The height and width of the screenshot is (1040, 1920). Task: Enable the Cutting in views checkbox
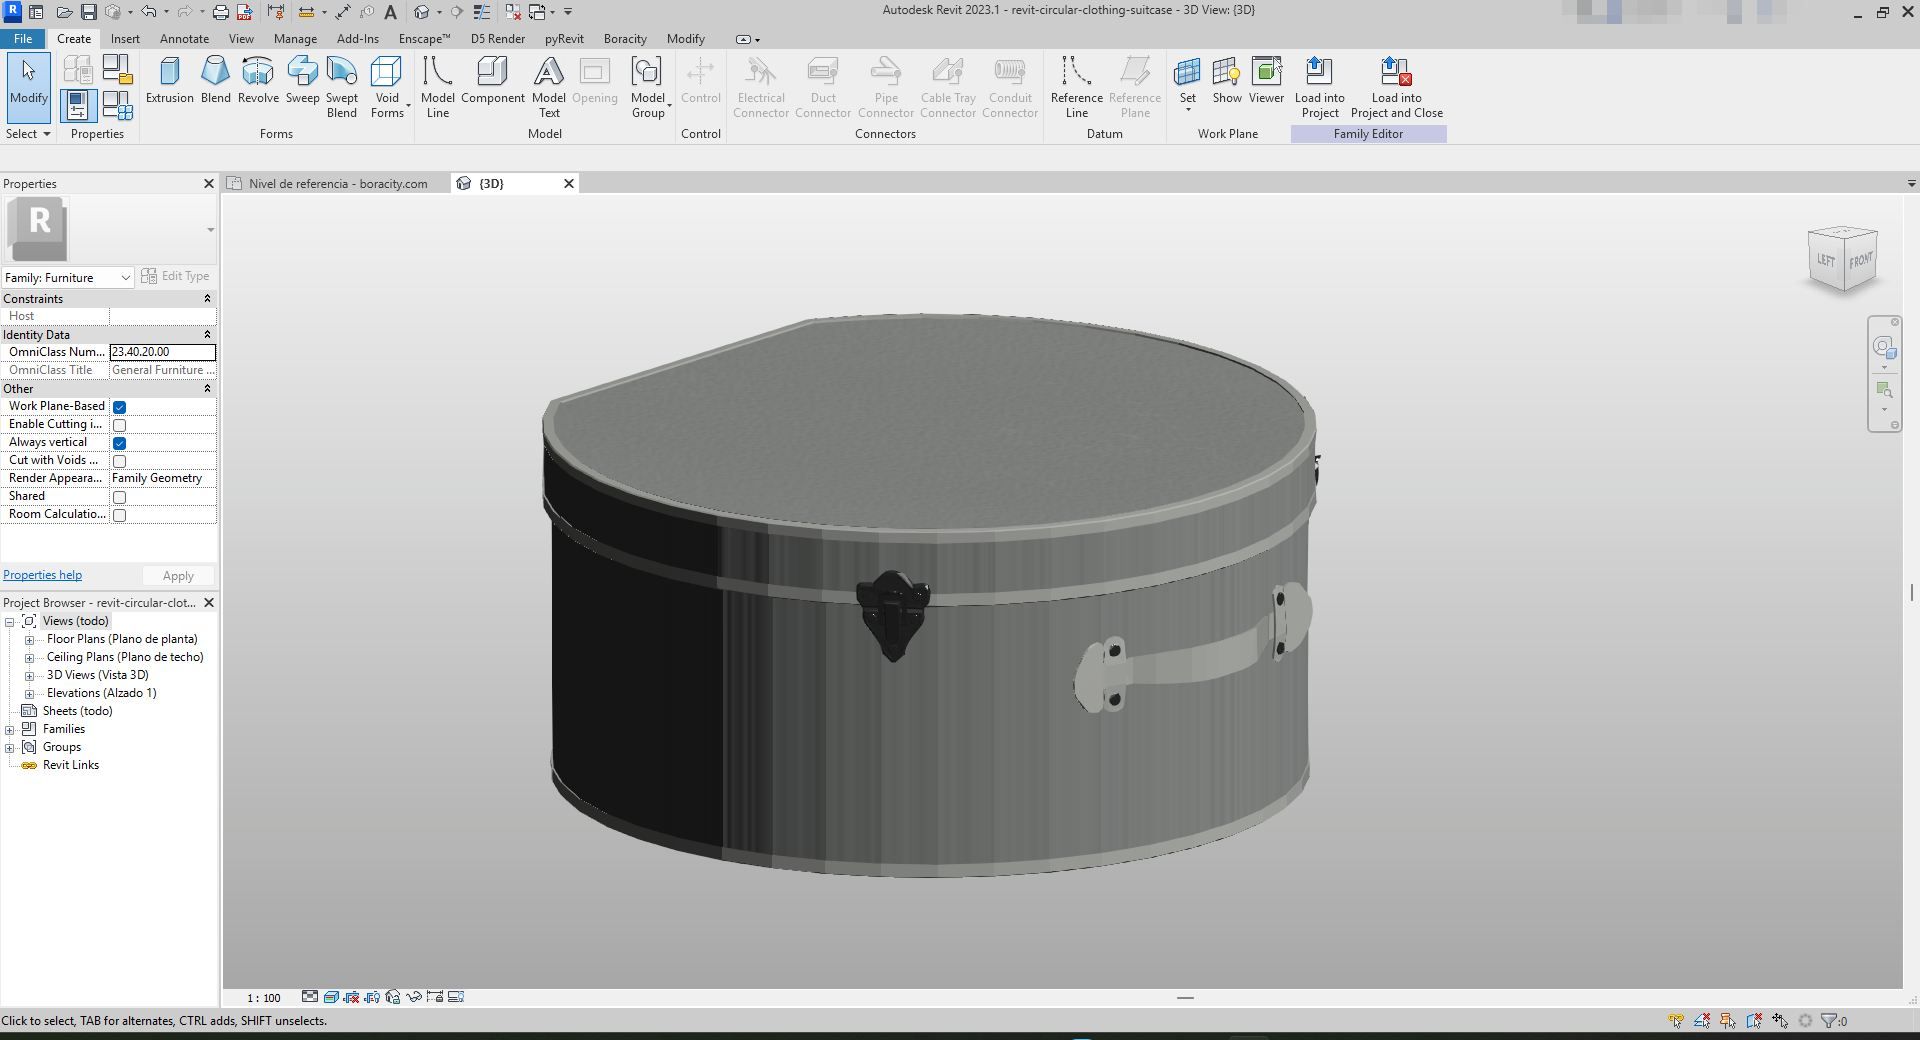point(119,425)
